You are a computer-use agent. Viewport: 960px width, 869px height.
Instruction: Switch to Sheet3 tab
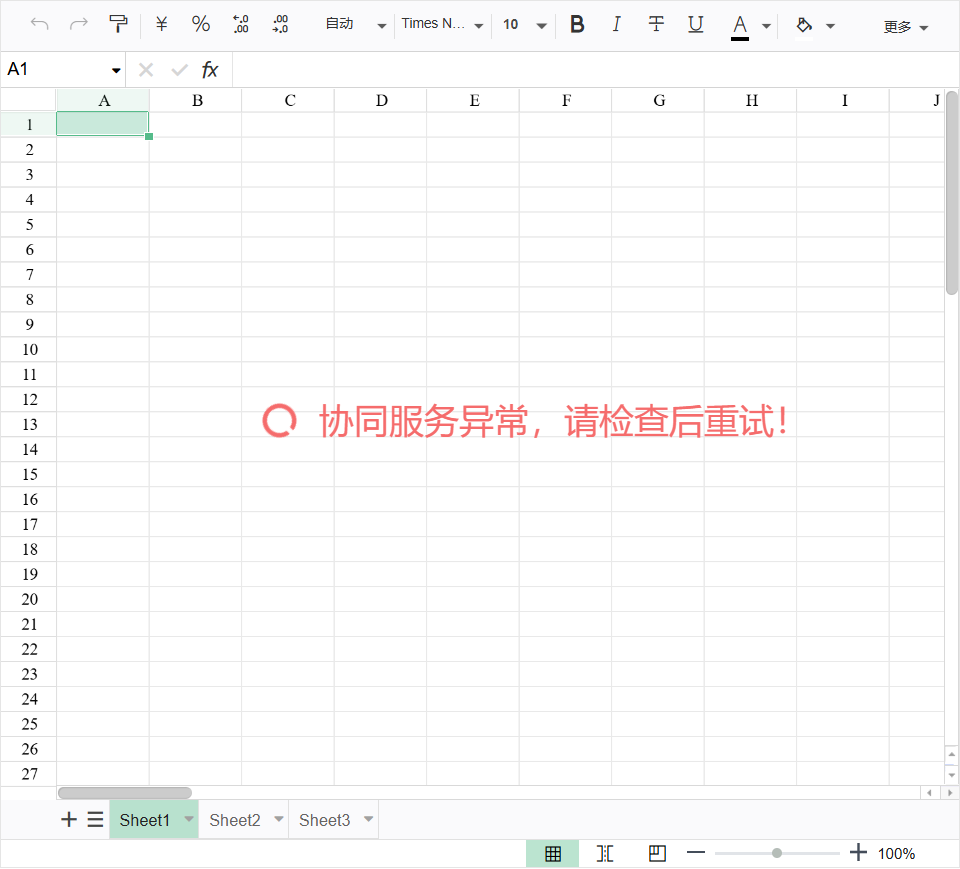(x=324, y=821)
